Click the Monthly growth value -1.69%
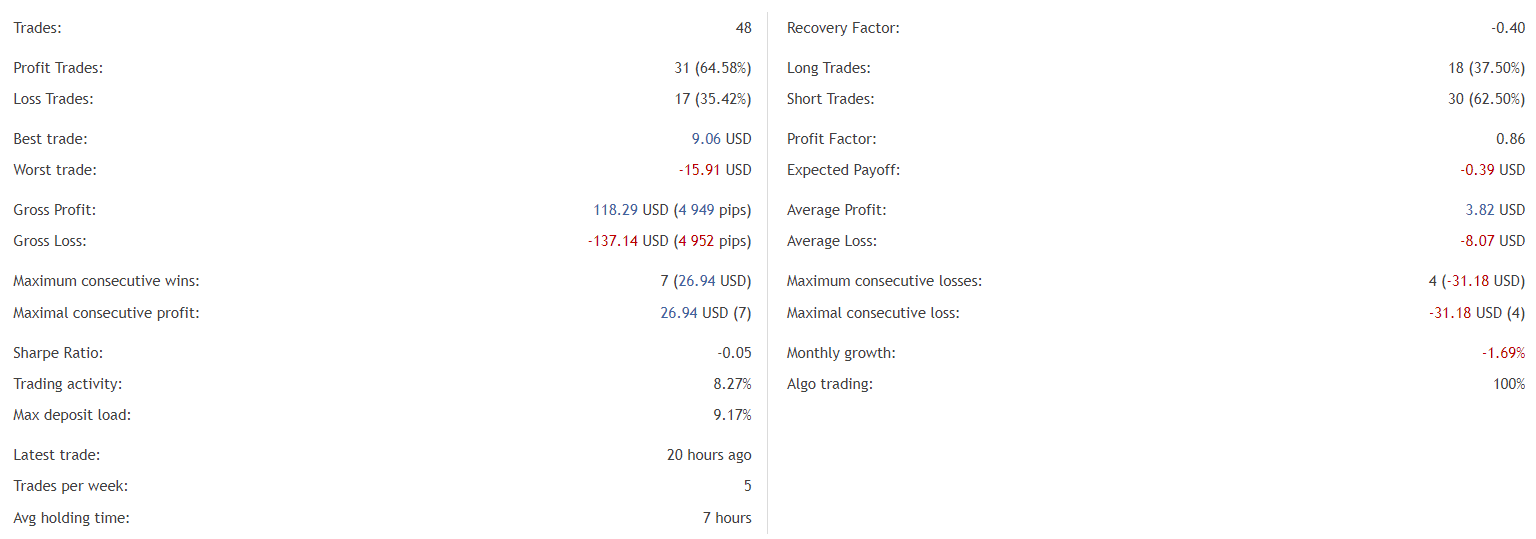The height and width of the screenshot is (539, 1536). 1503,353
